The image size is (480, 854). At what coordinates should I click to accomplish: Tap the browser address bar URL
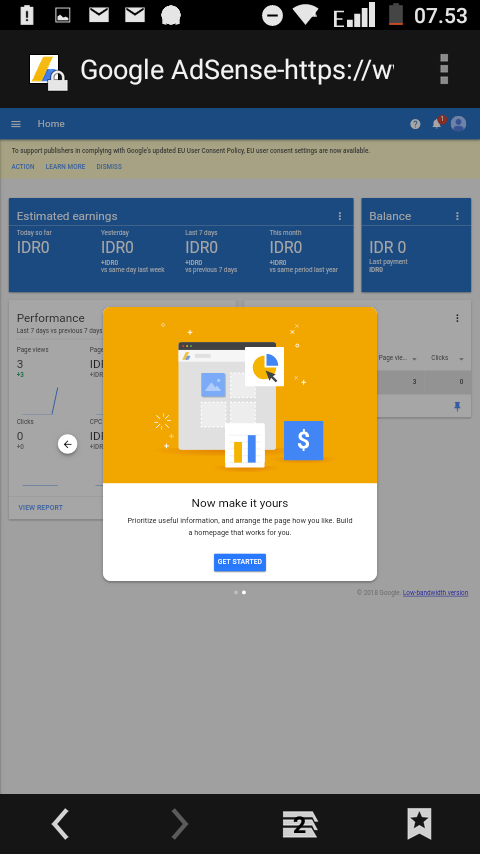236,70
